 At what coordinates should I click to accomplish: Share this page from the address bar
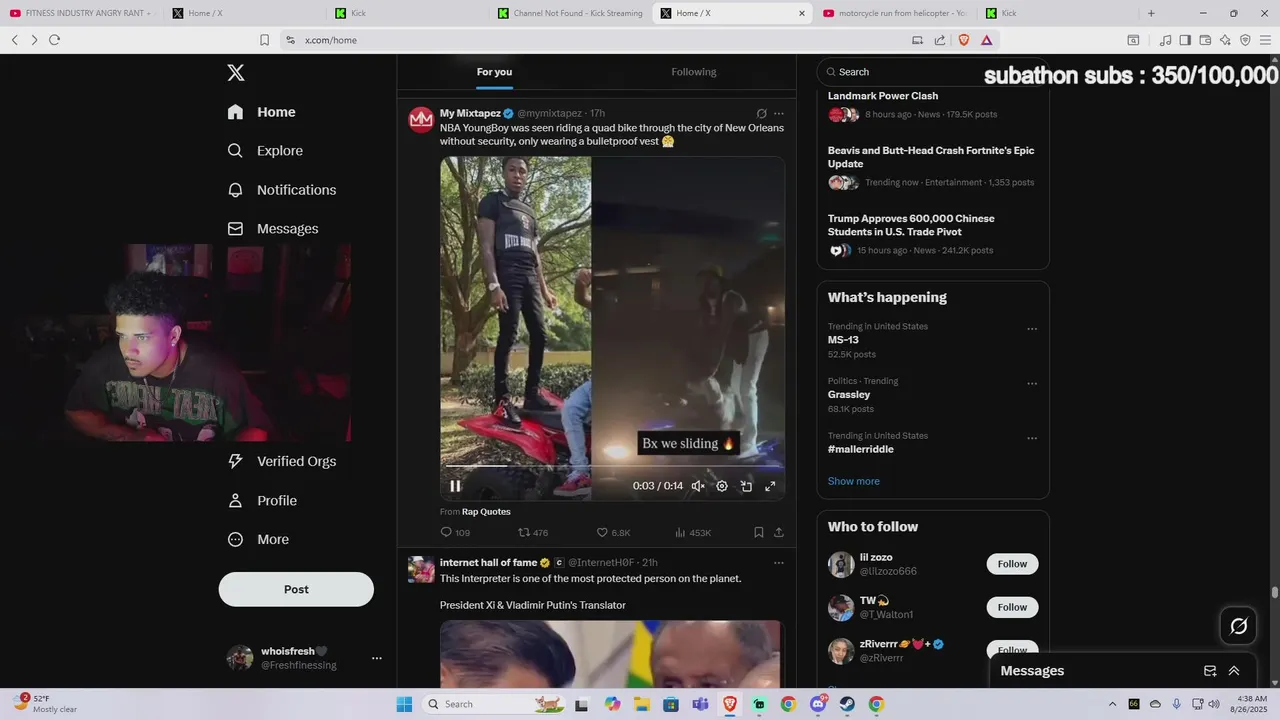point(940,40)
